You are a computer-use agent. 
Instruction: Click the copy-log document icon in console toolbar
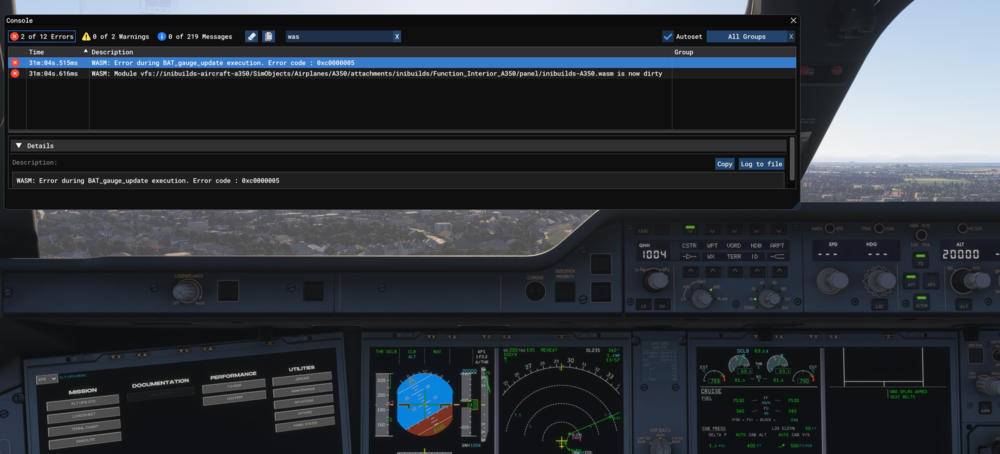click(268, 36)
